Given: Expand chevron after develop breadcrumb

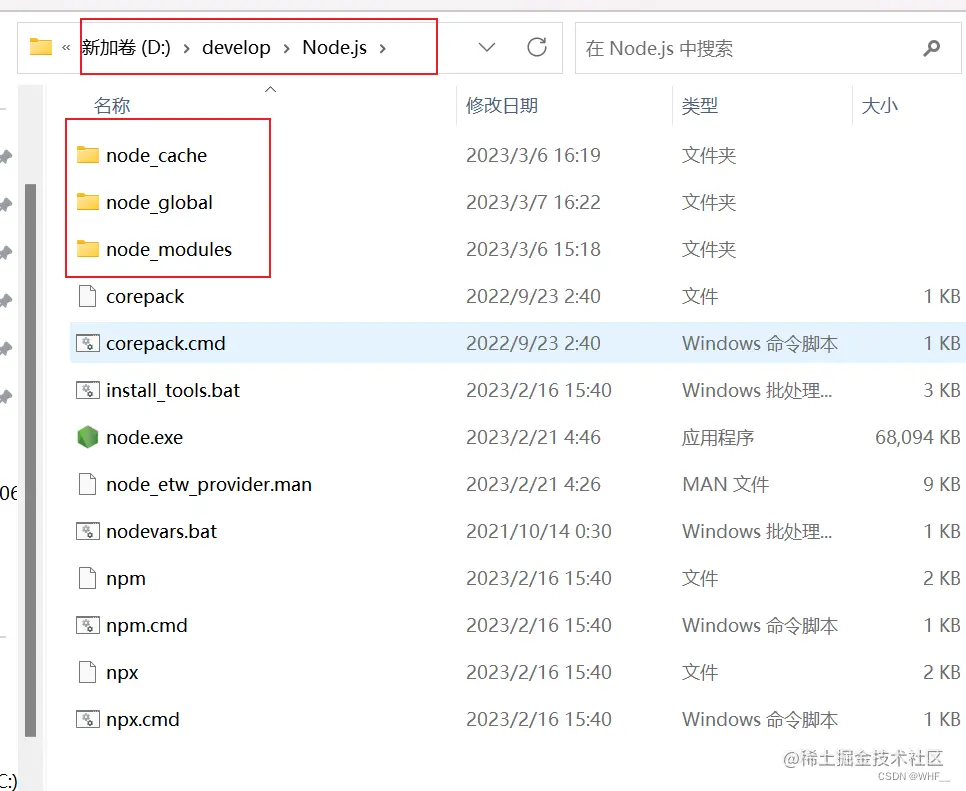Looking at the screenshot, I should pyautogui.click(x=286, y=48).
